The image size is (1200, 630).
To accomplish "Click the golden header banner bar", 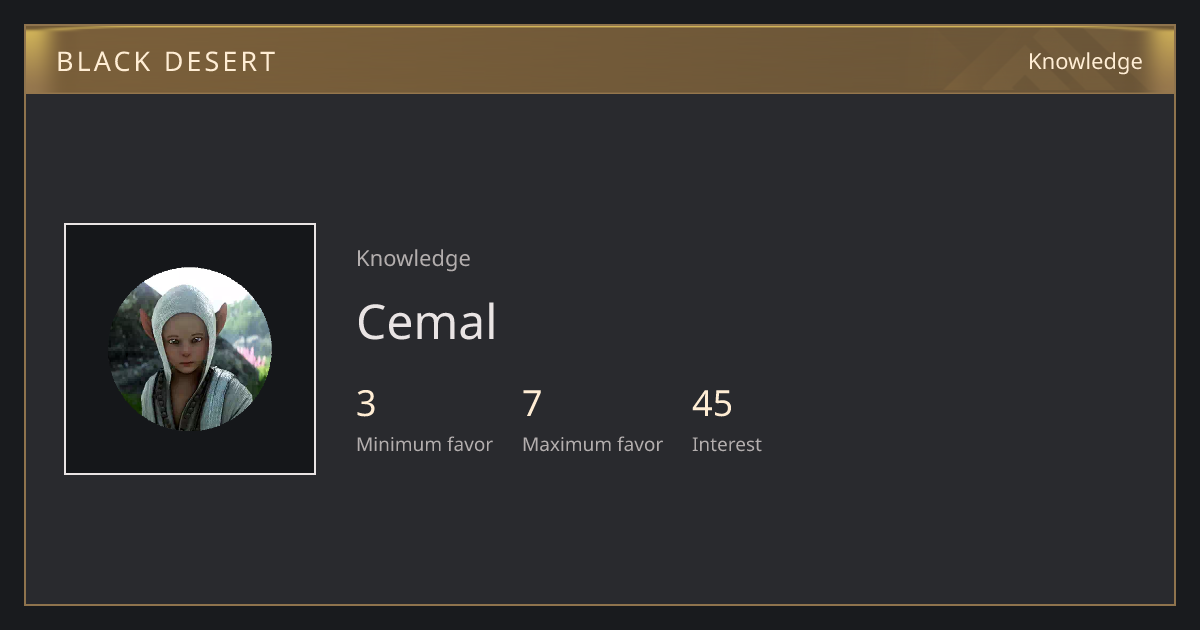I will coord(600,60).
